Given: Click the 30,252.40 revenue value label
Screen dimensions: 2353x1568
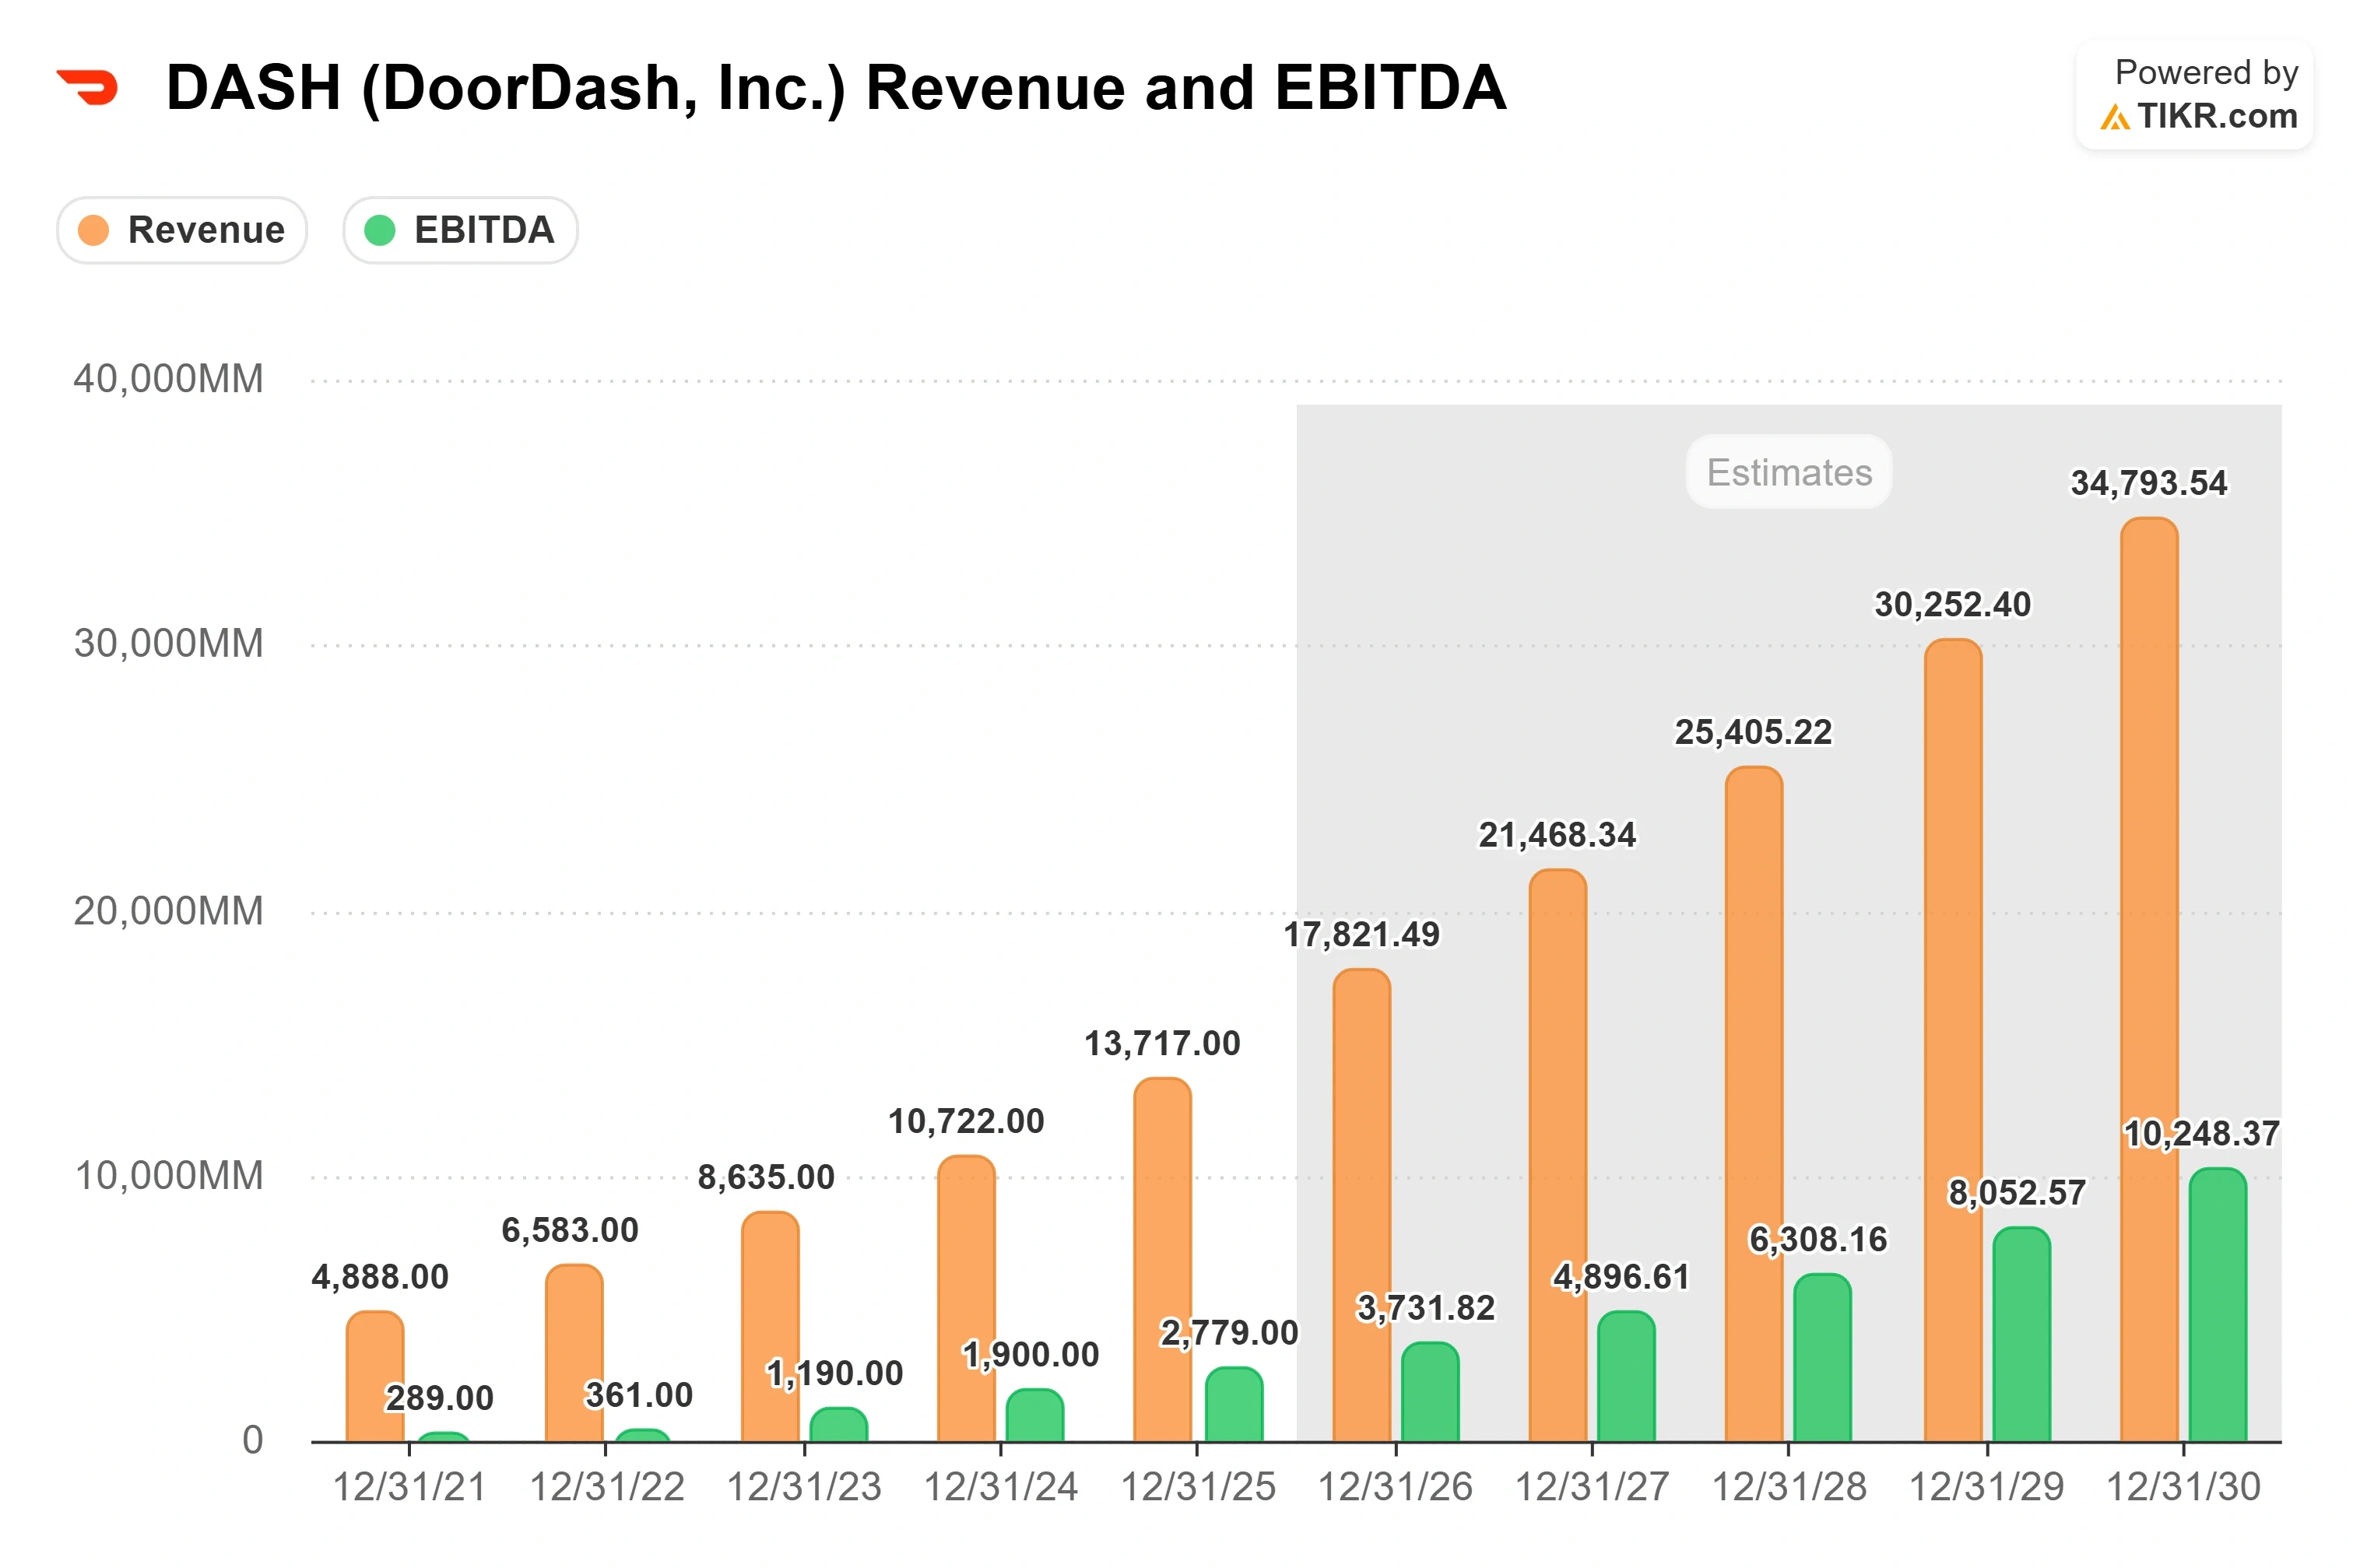Looking at the screenshot, I should (1952, 604).
